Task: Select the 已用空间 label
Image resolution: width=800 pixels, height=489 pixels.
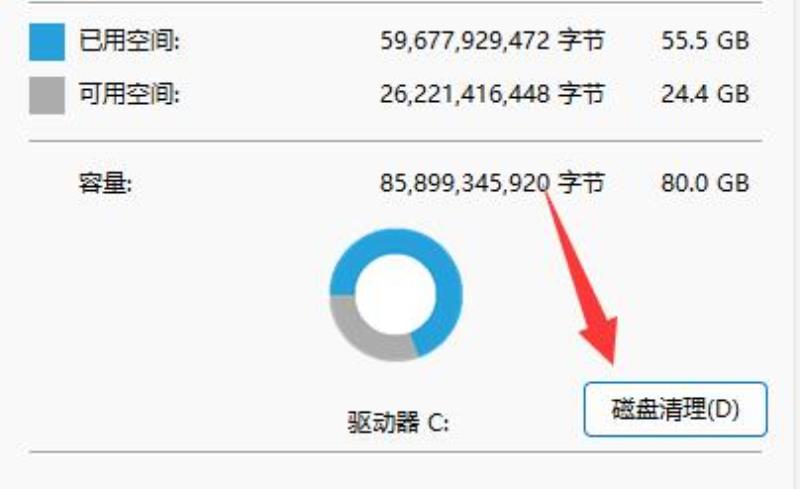Action: coord(129,41)
